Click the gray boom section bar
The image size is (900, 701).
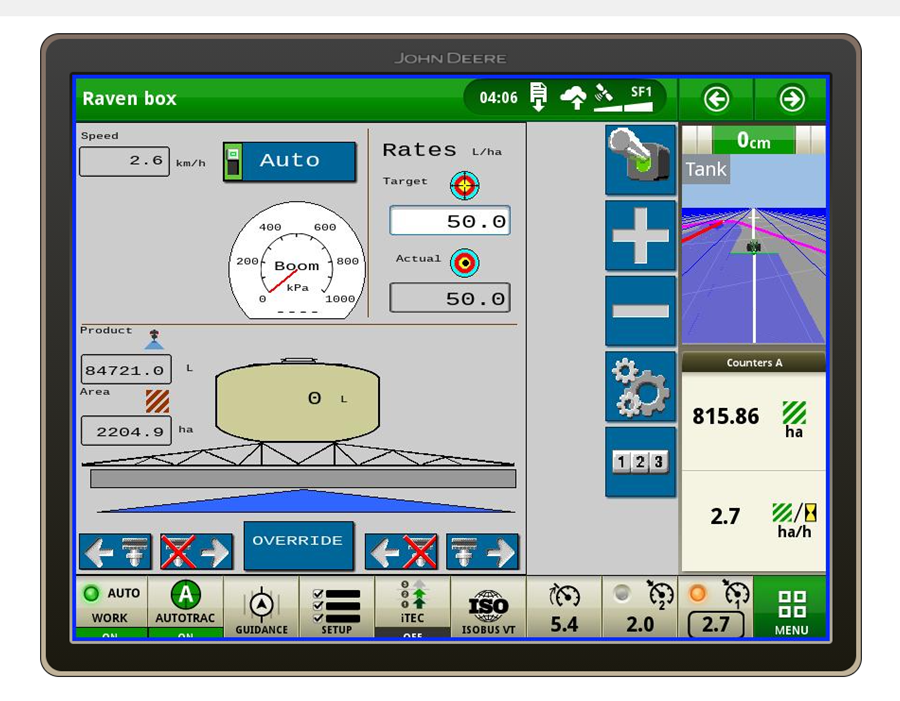pyautogui.click(x=303, y=479)
